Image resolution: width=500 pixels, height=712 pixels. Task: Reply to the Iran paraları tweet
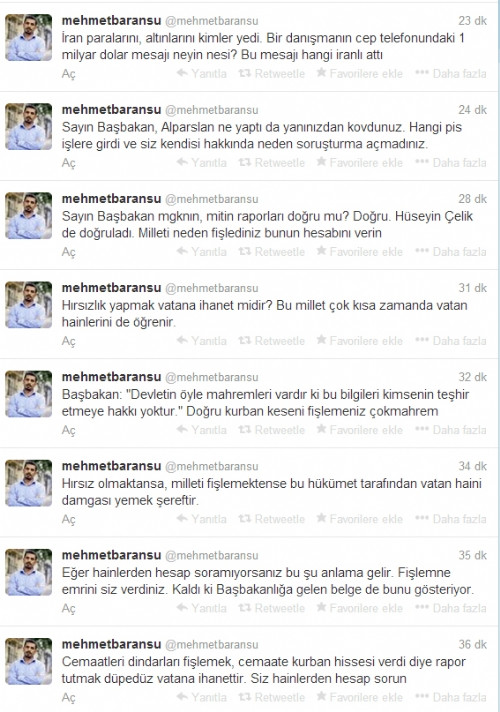(x=202, y=74)
